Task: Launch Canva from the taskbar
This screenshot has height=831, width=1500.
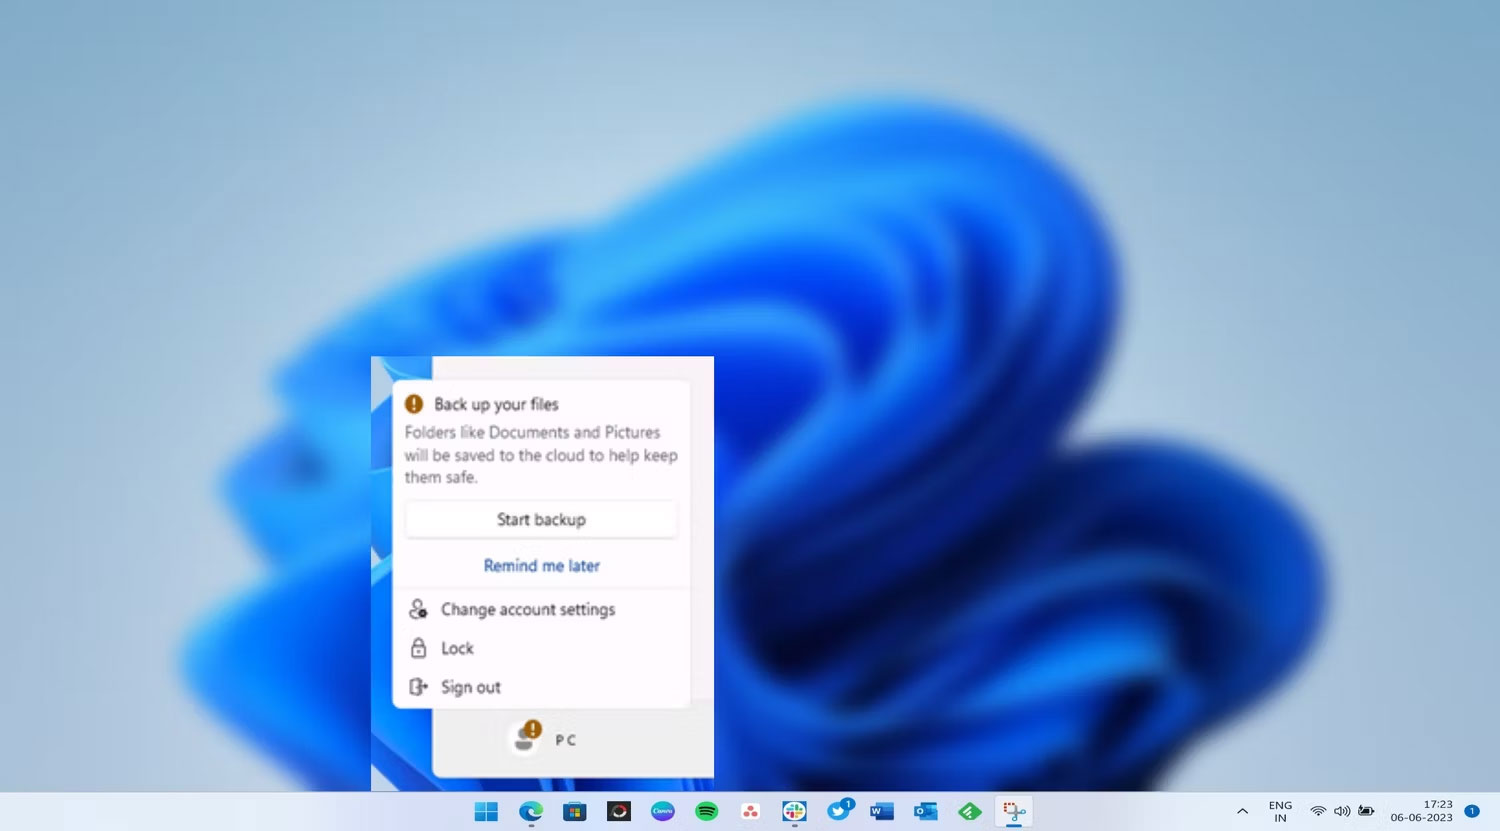Action: click(662, 811)
